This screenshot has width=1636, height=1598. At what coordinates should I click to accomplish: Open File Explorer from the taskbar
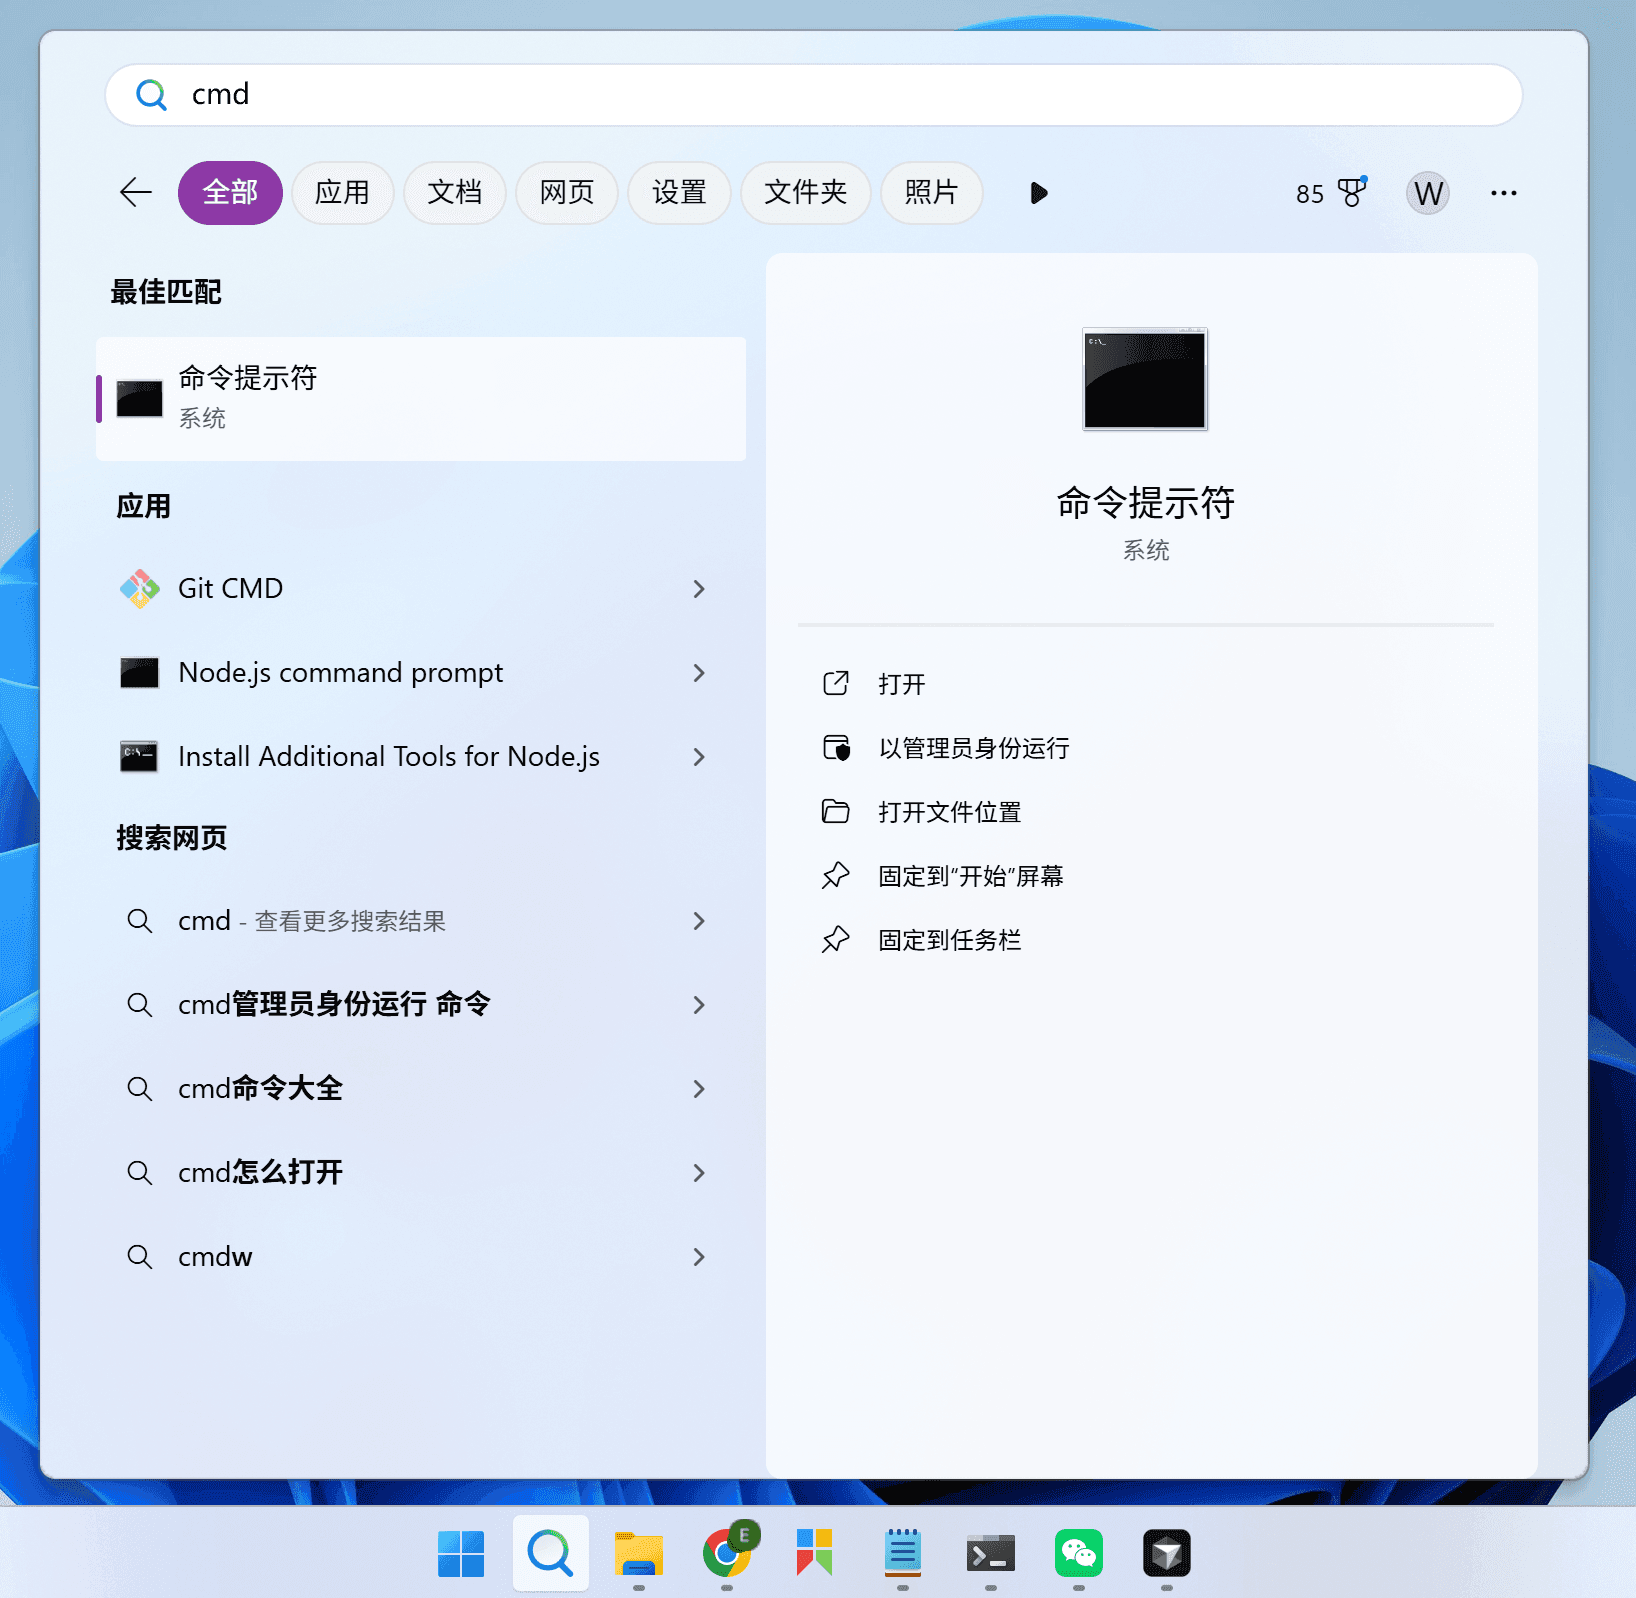(639, 1553)
